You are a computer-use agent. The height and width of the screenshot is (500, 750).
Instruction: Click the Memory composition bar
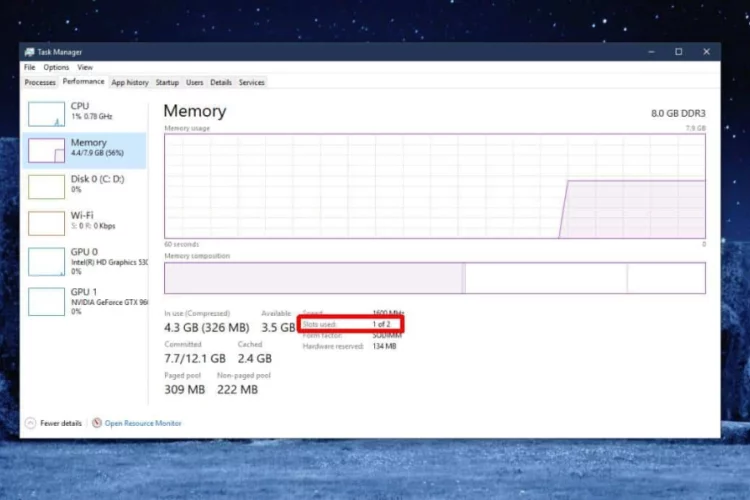coord(435,278)
